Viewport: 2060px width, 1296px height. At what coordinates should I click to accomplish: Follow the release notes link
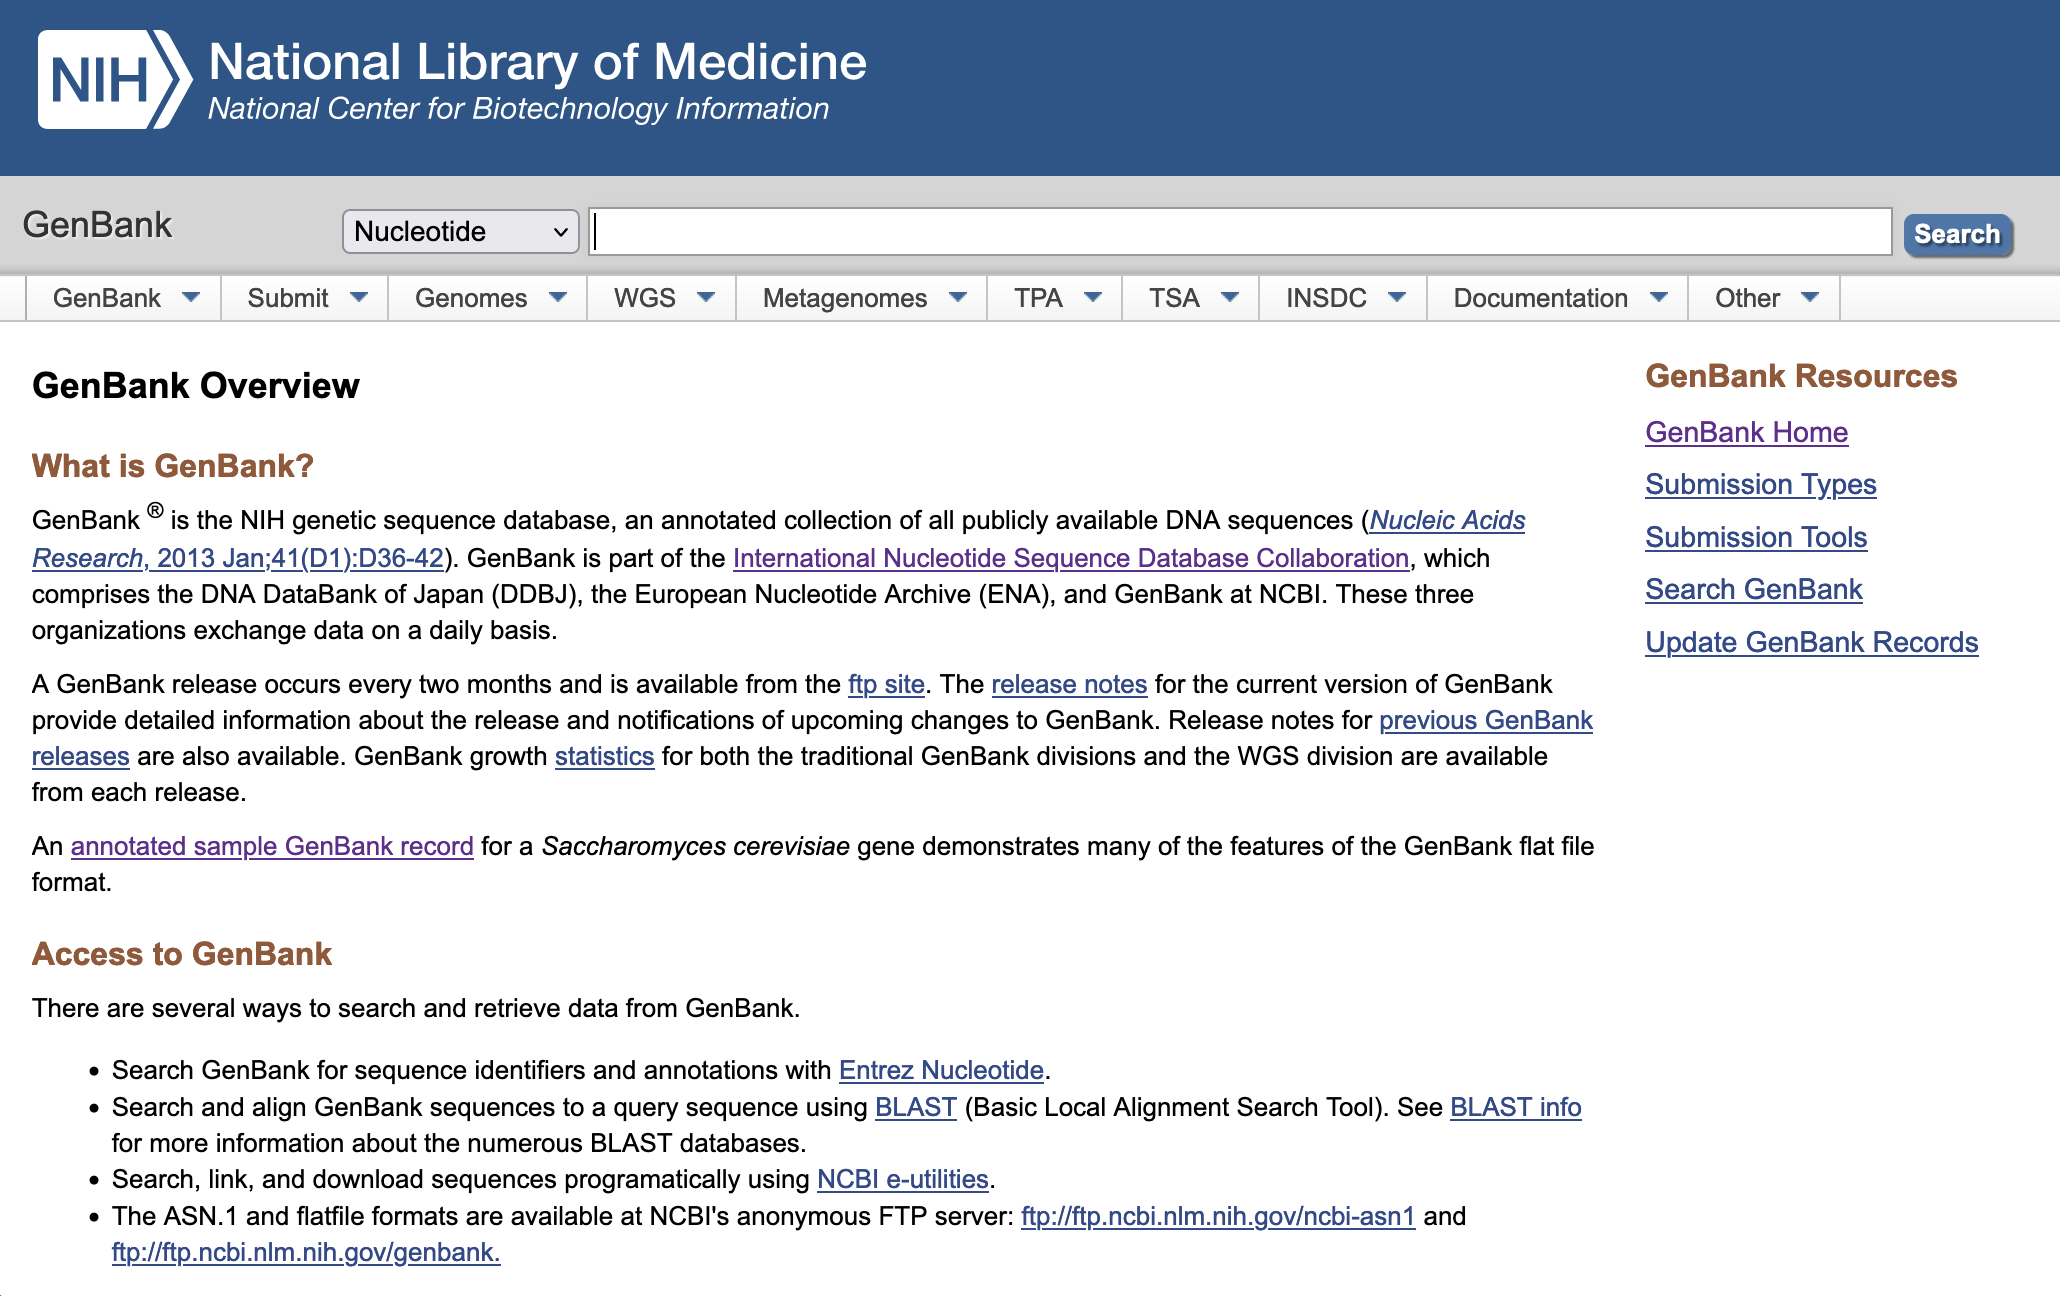pyautogui.click(x=1069, y=684)
